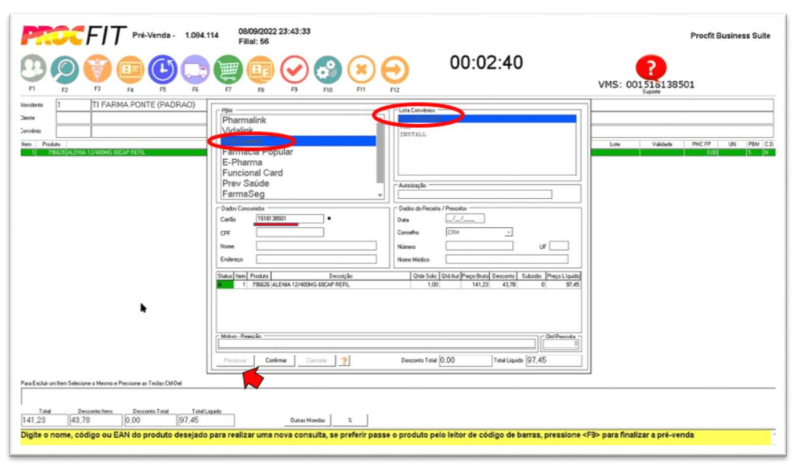Viewport: 798px width, 465px height.
Task: Open the delivery truck icon F6
Action: click(x=195, y=69)
